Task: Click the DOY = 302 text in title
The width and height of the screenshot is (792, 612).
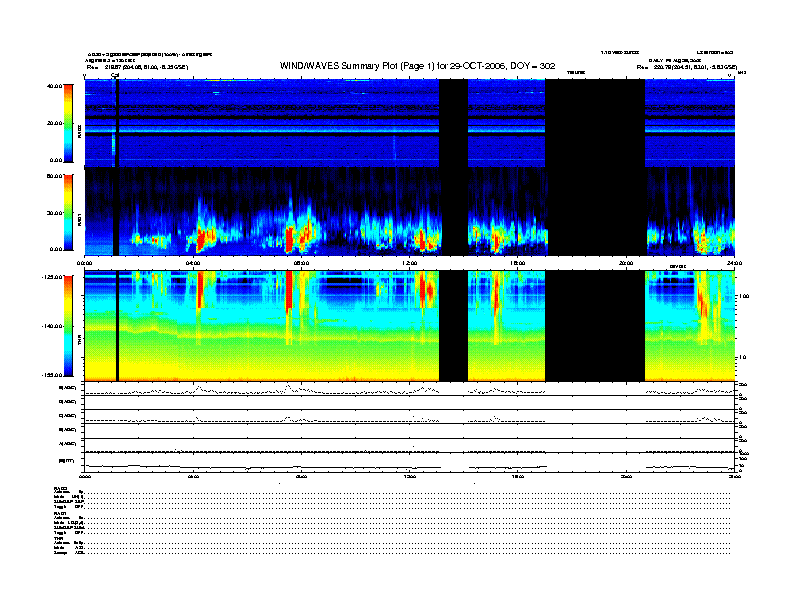Action: point(533,66)
